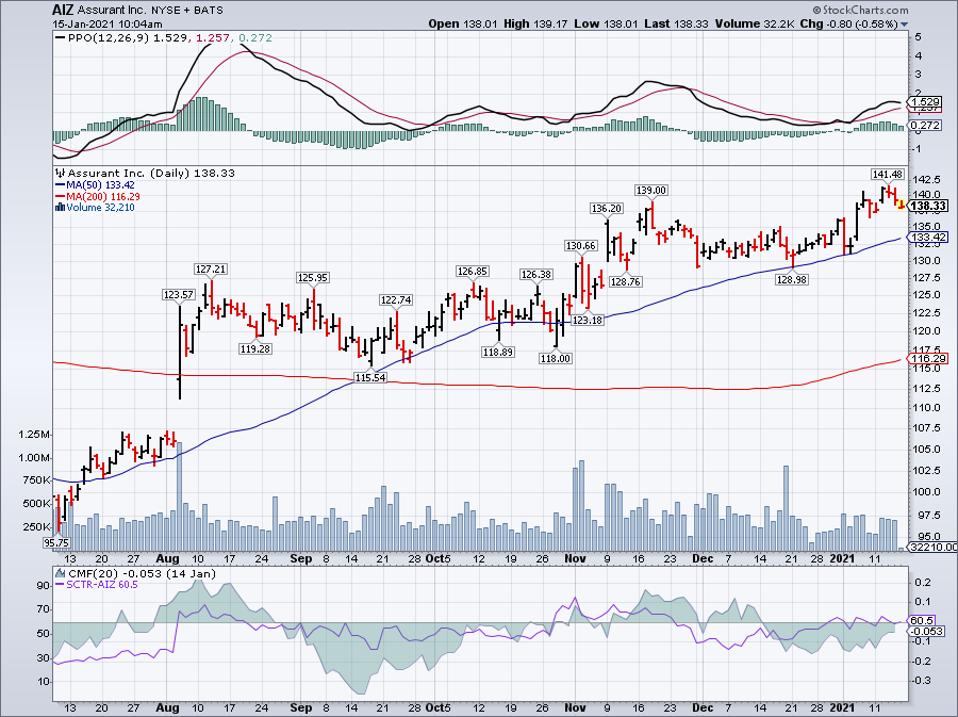The height and width of the screenshot is (717, 958).
Task: Click the 115.54 low price label
Action: pos(370,378)
